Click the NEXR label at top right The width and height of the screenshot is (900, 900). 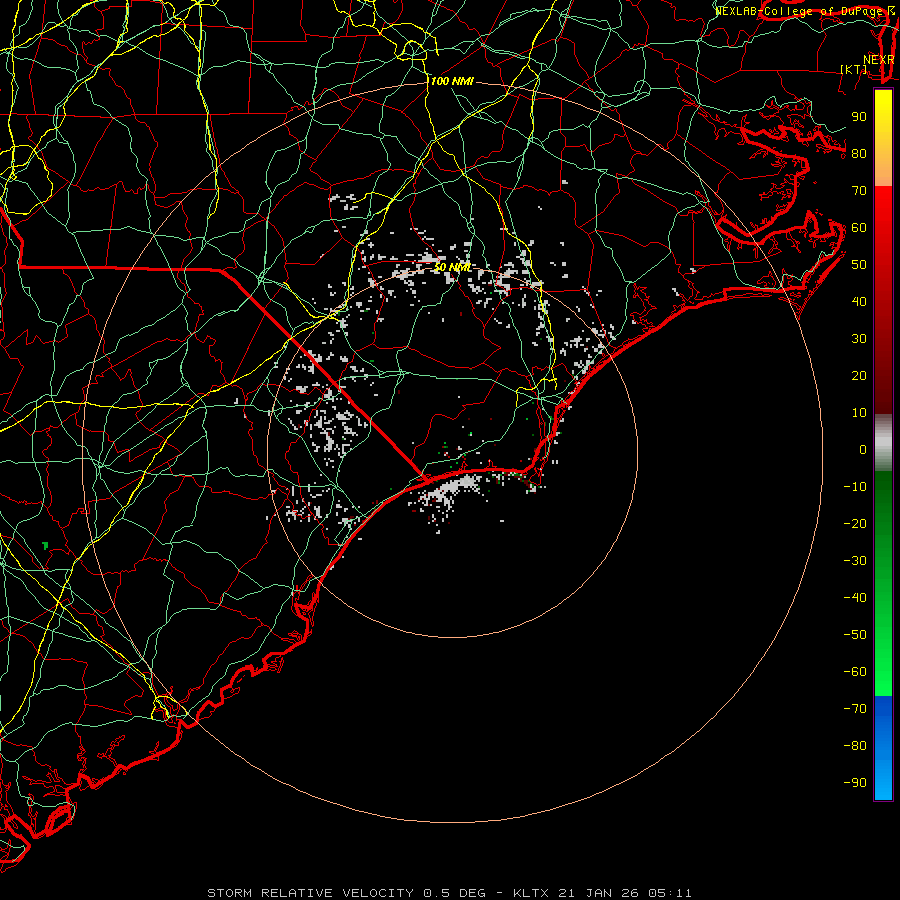[x=879, y=60]
